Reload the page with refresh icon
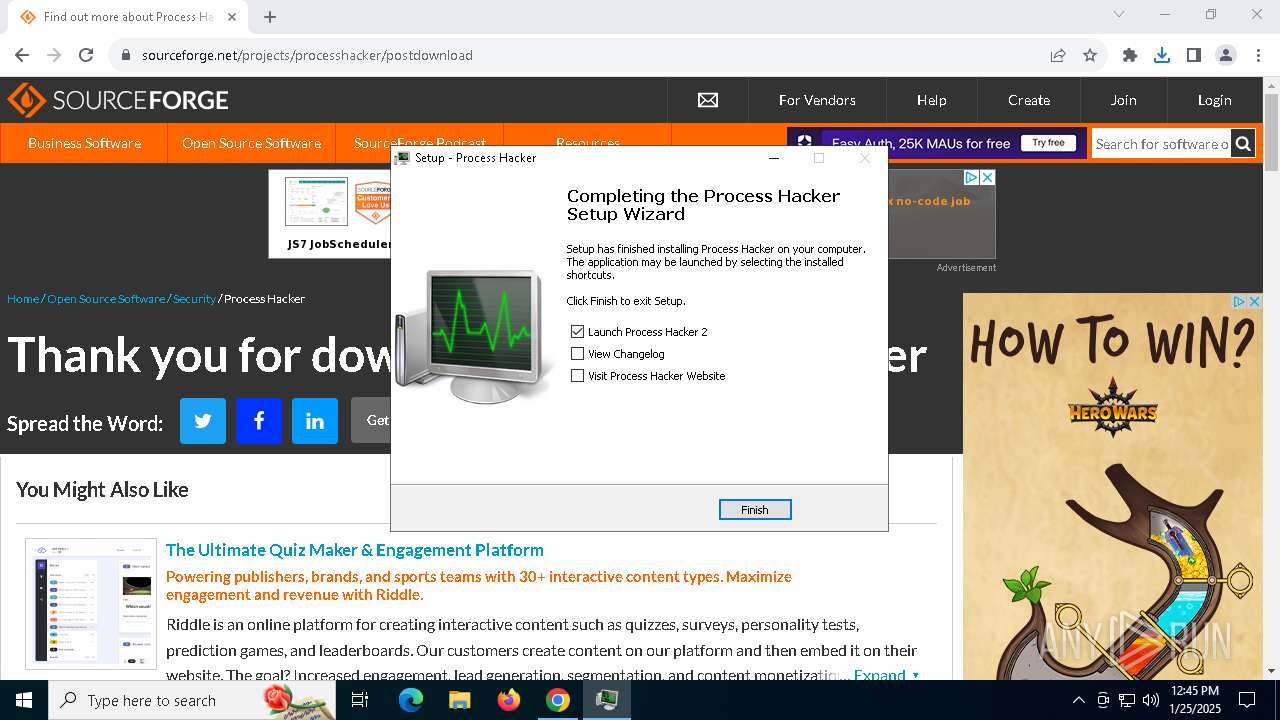The width and height of the screenshot is (1280, 720). click(x=86, y=55)
